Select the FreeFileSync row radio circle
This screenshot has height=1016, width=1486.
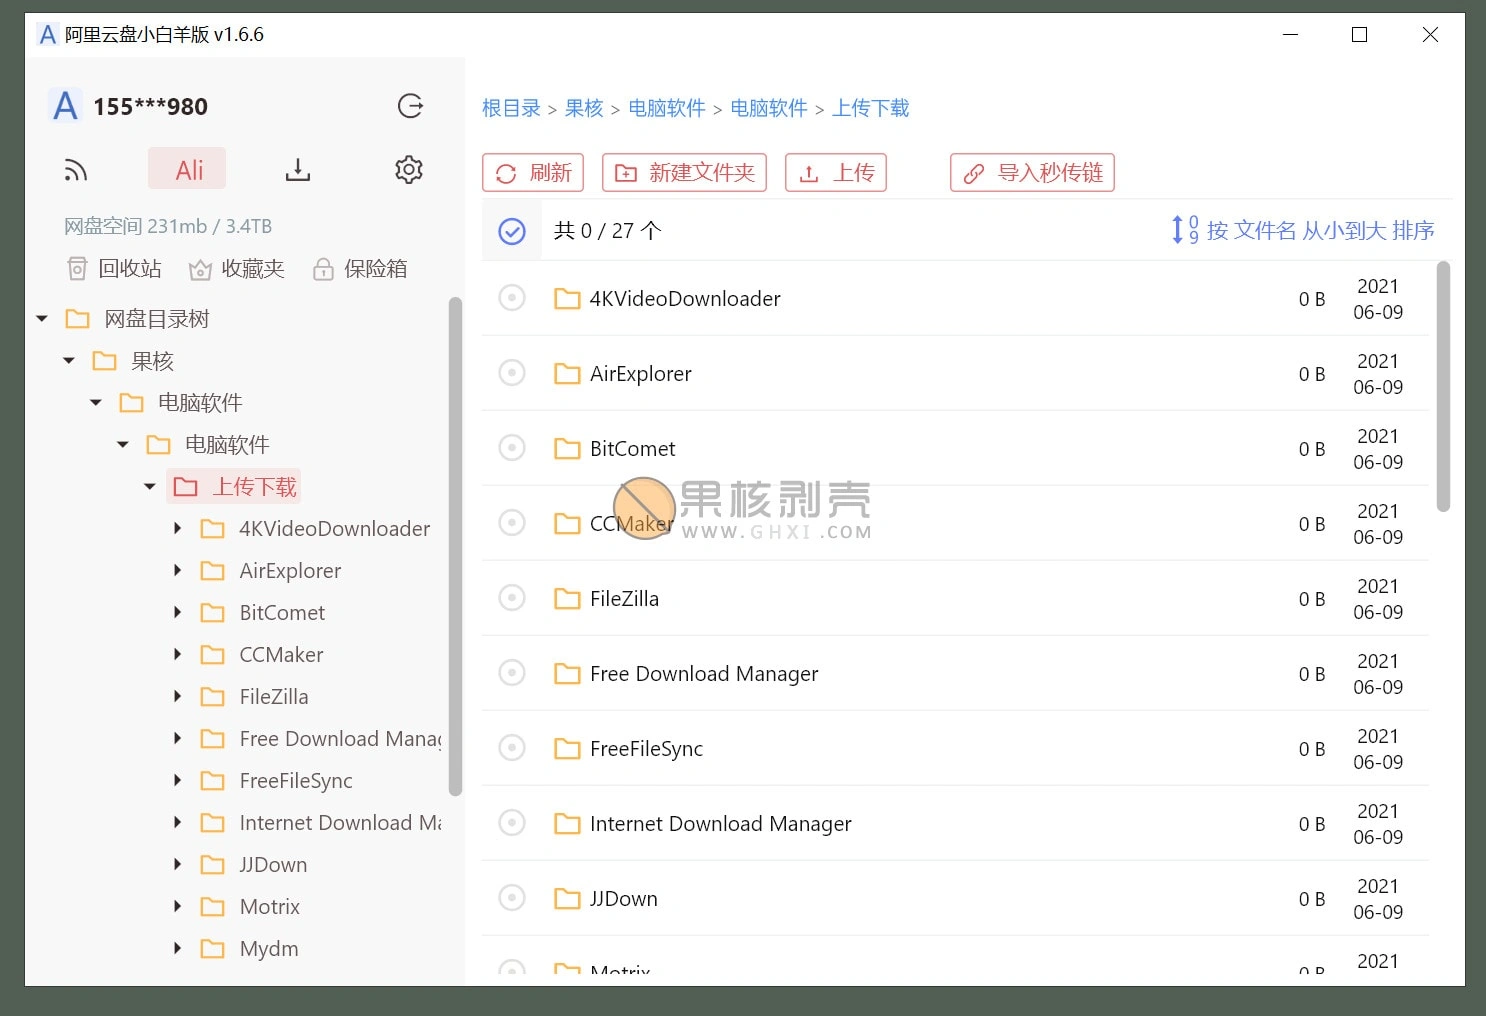click(512, 748)
